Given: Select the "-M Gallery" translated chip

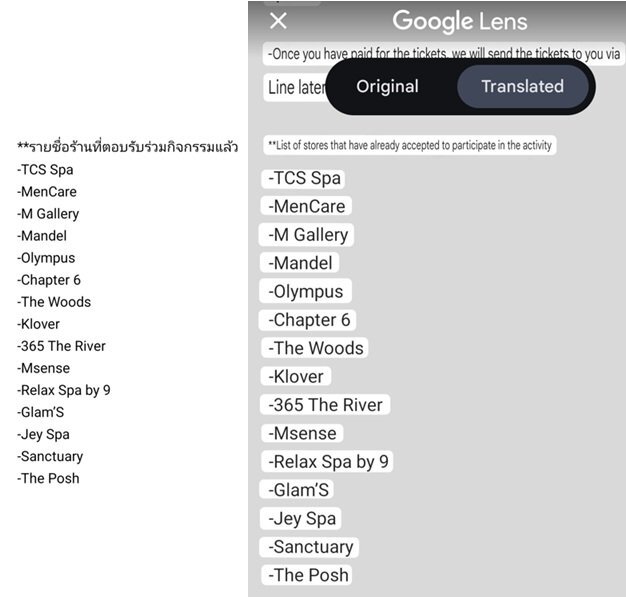Looking at the screenshot, I should 307,235.
